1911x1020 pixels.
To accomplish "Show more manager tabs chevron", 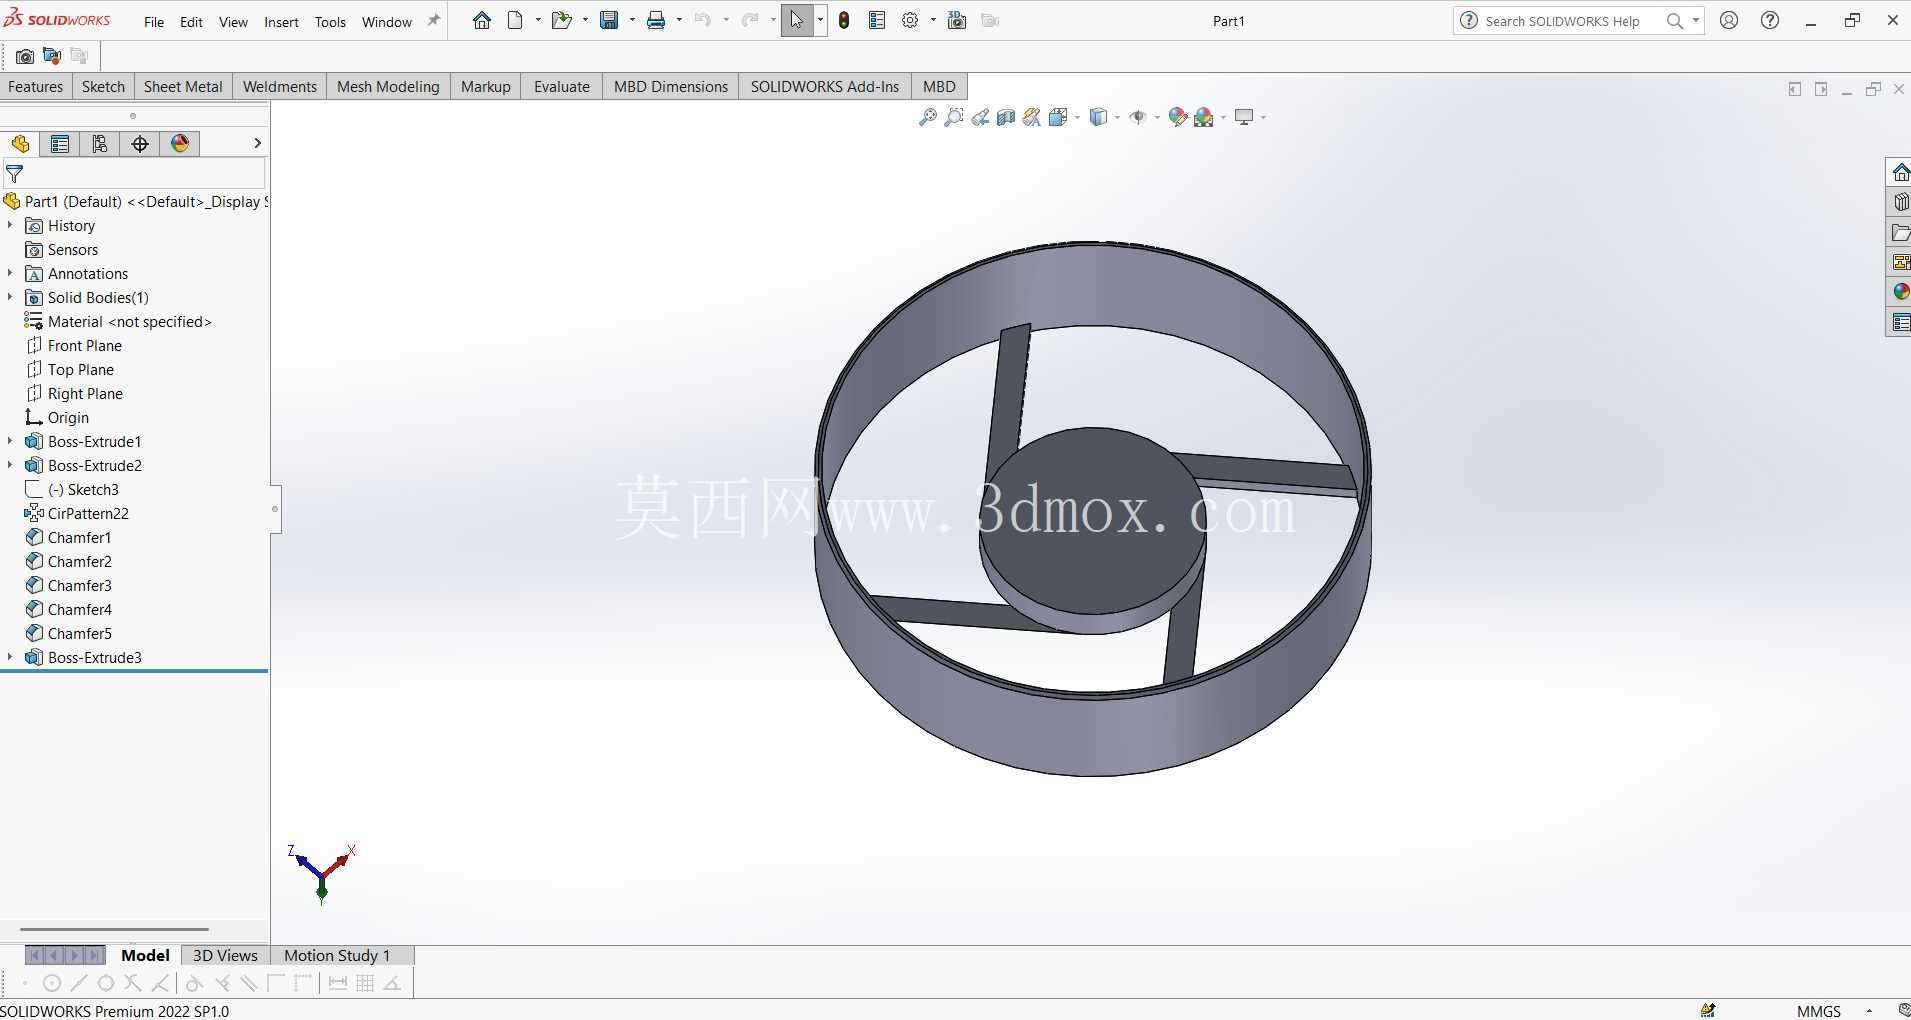I will tap(257, 144).
